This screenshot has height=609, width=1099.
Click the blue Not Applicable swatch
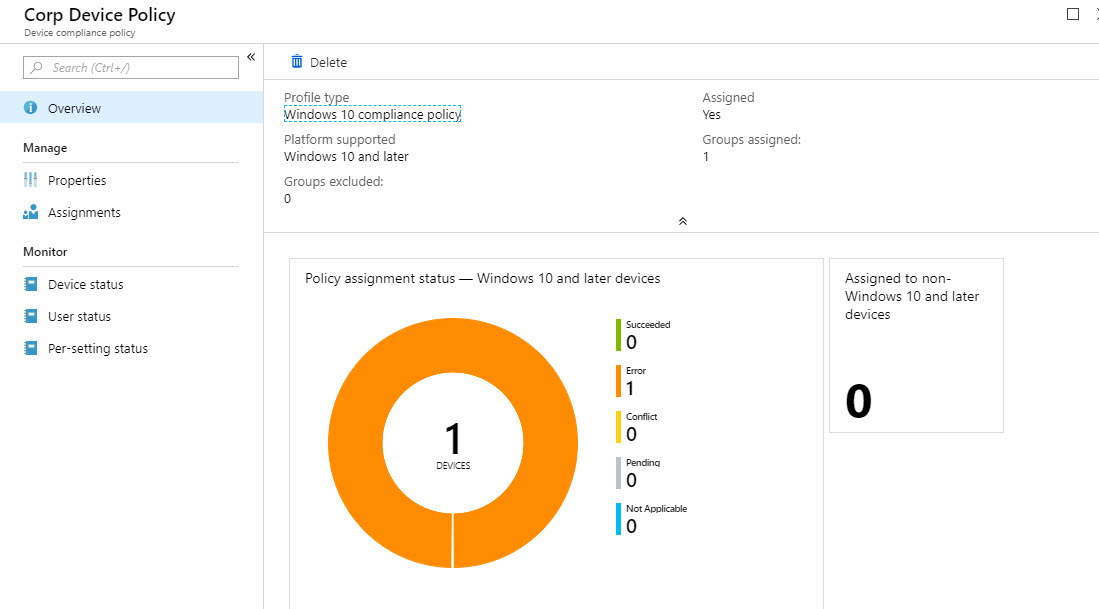[618, 519]
